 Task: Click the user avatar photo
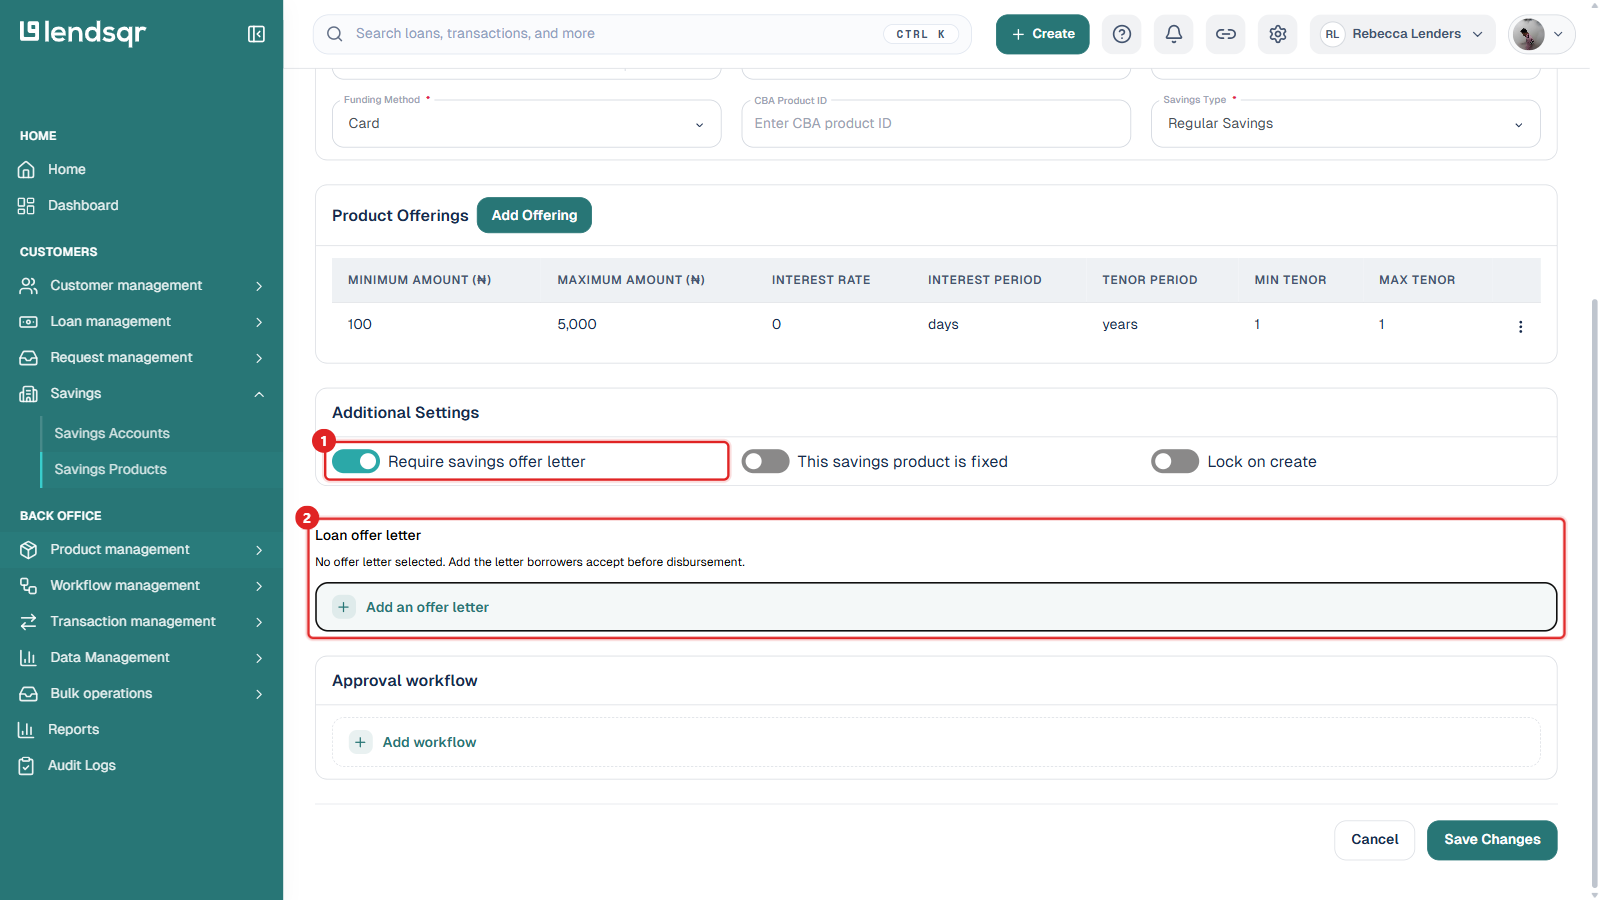tap(1528, 34)
